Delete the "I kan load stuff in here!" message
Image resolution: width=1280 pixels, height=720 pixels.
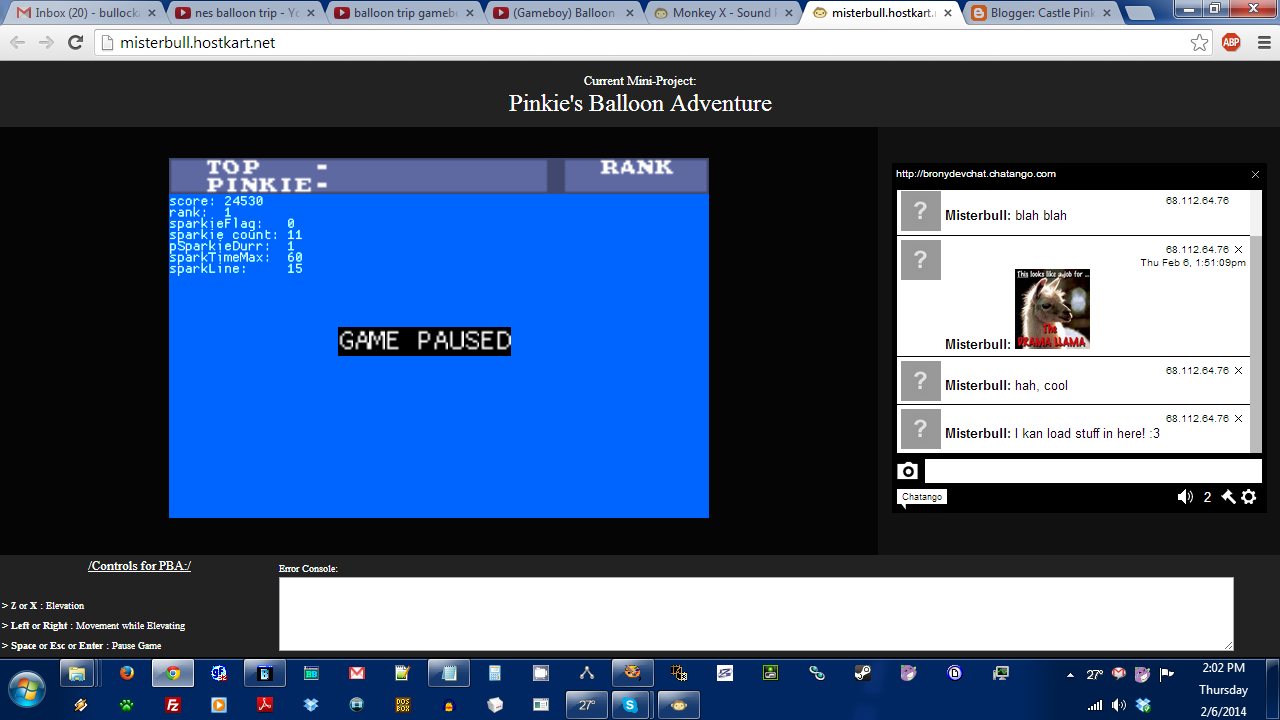click(x=1238, y=419)
